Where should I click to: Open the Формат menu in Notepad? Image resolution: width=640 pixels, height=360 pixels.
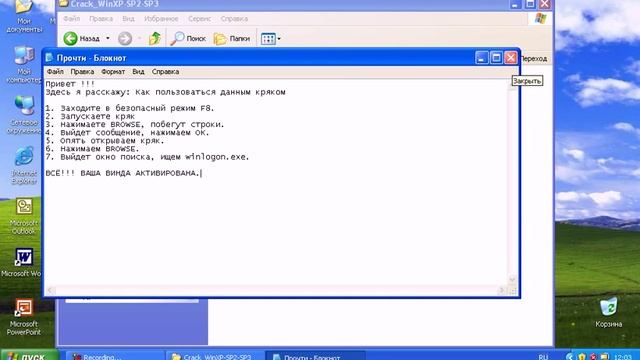click(113, 71)
